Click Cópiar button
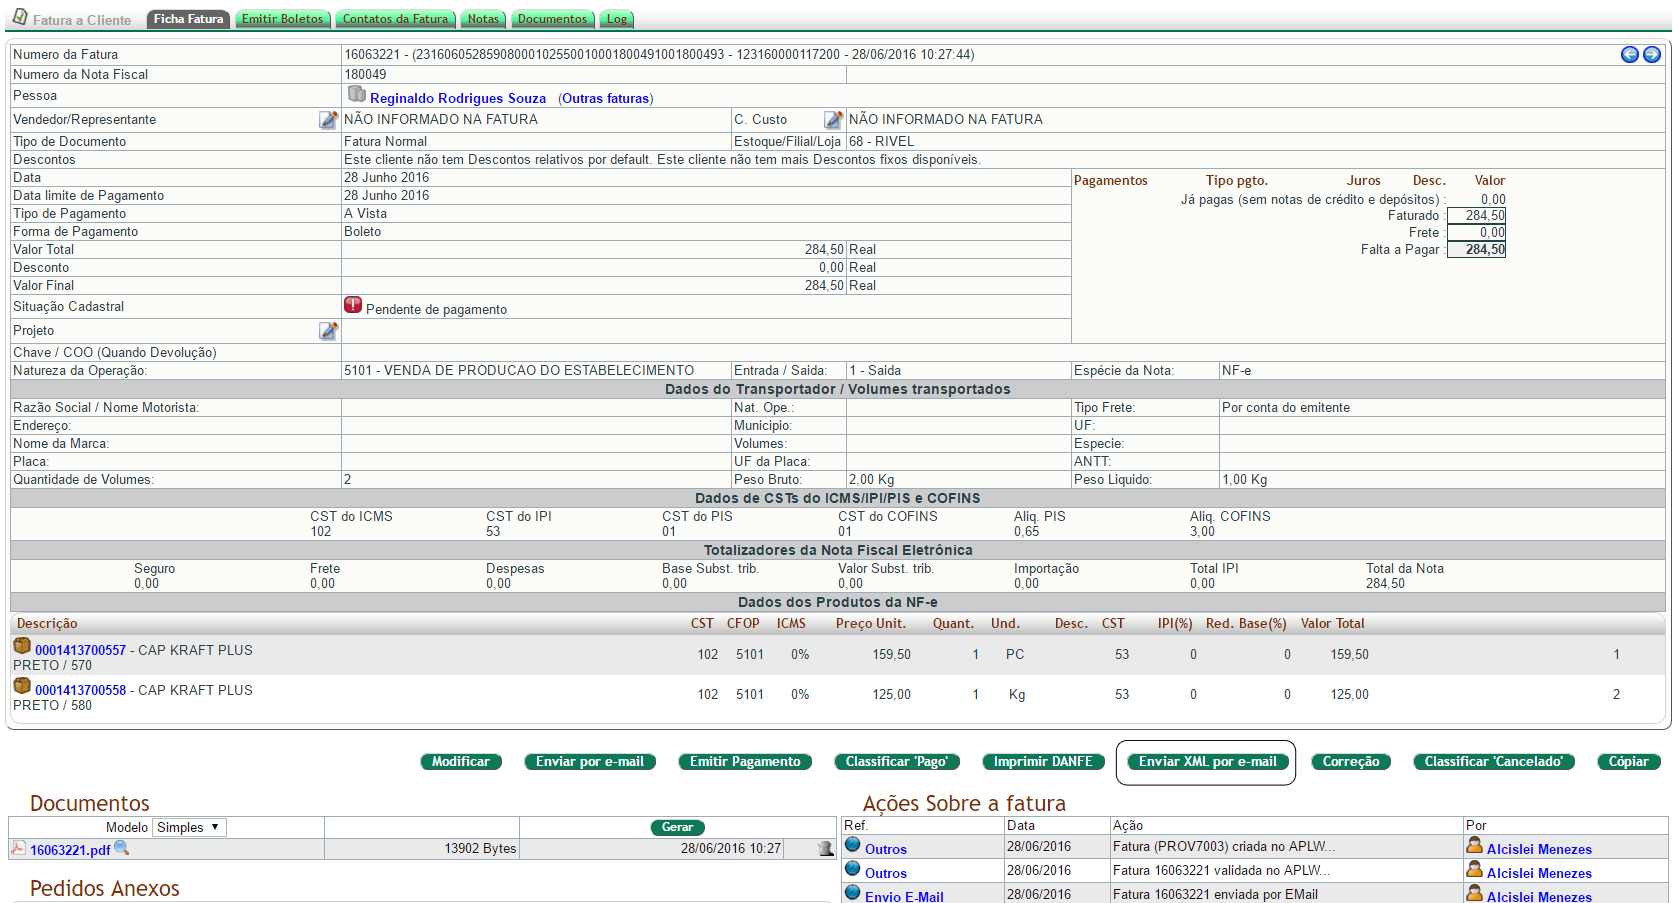This screenshot has height=903, width=1673. (1629, 762)
